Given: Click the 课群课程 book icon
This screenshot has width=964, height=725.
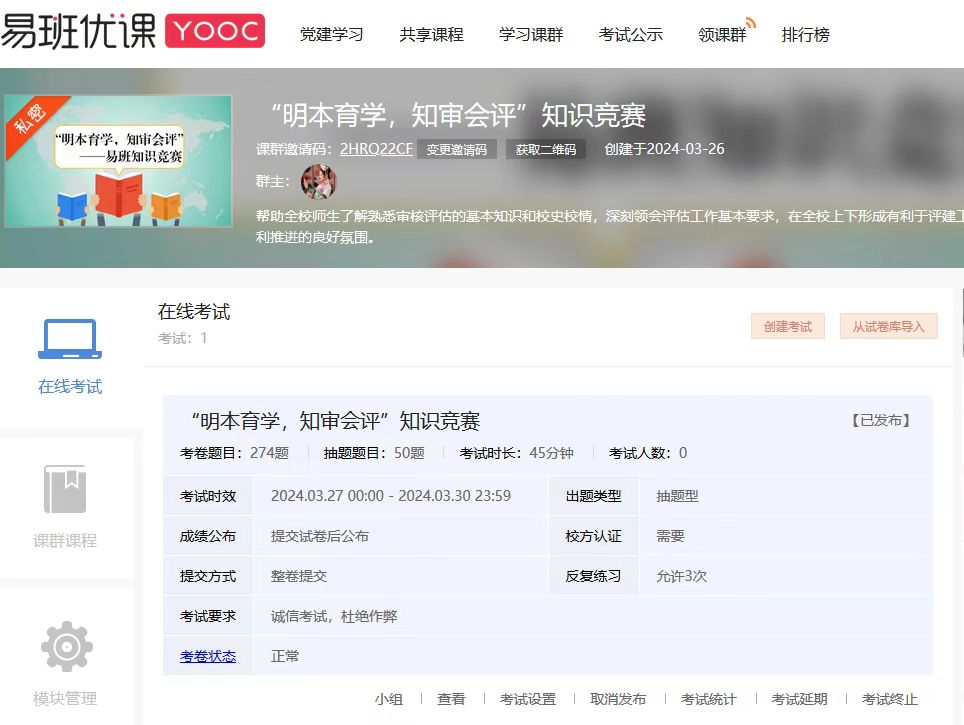Looking at the screenshot, I should [x=65, y=489].
